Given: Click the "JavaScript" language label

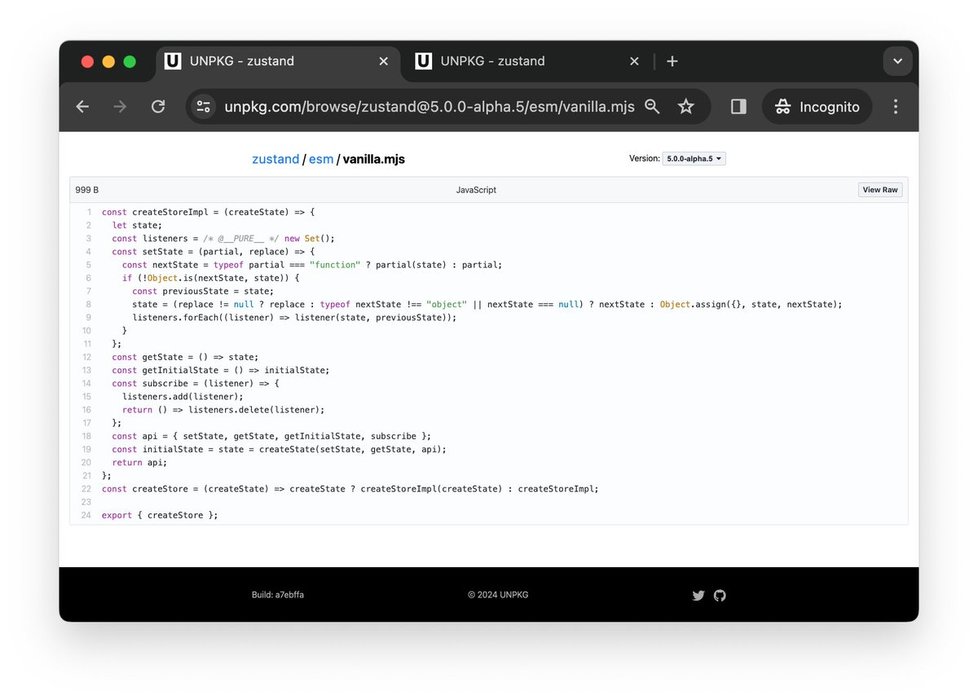Looking at the screenshot, I should coord(476,190).
